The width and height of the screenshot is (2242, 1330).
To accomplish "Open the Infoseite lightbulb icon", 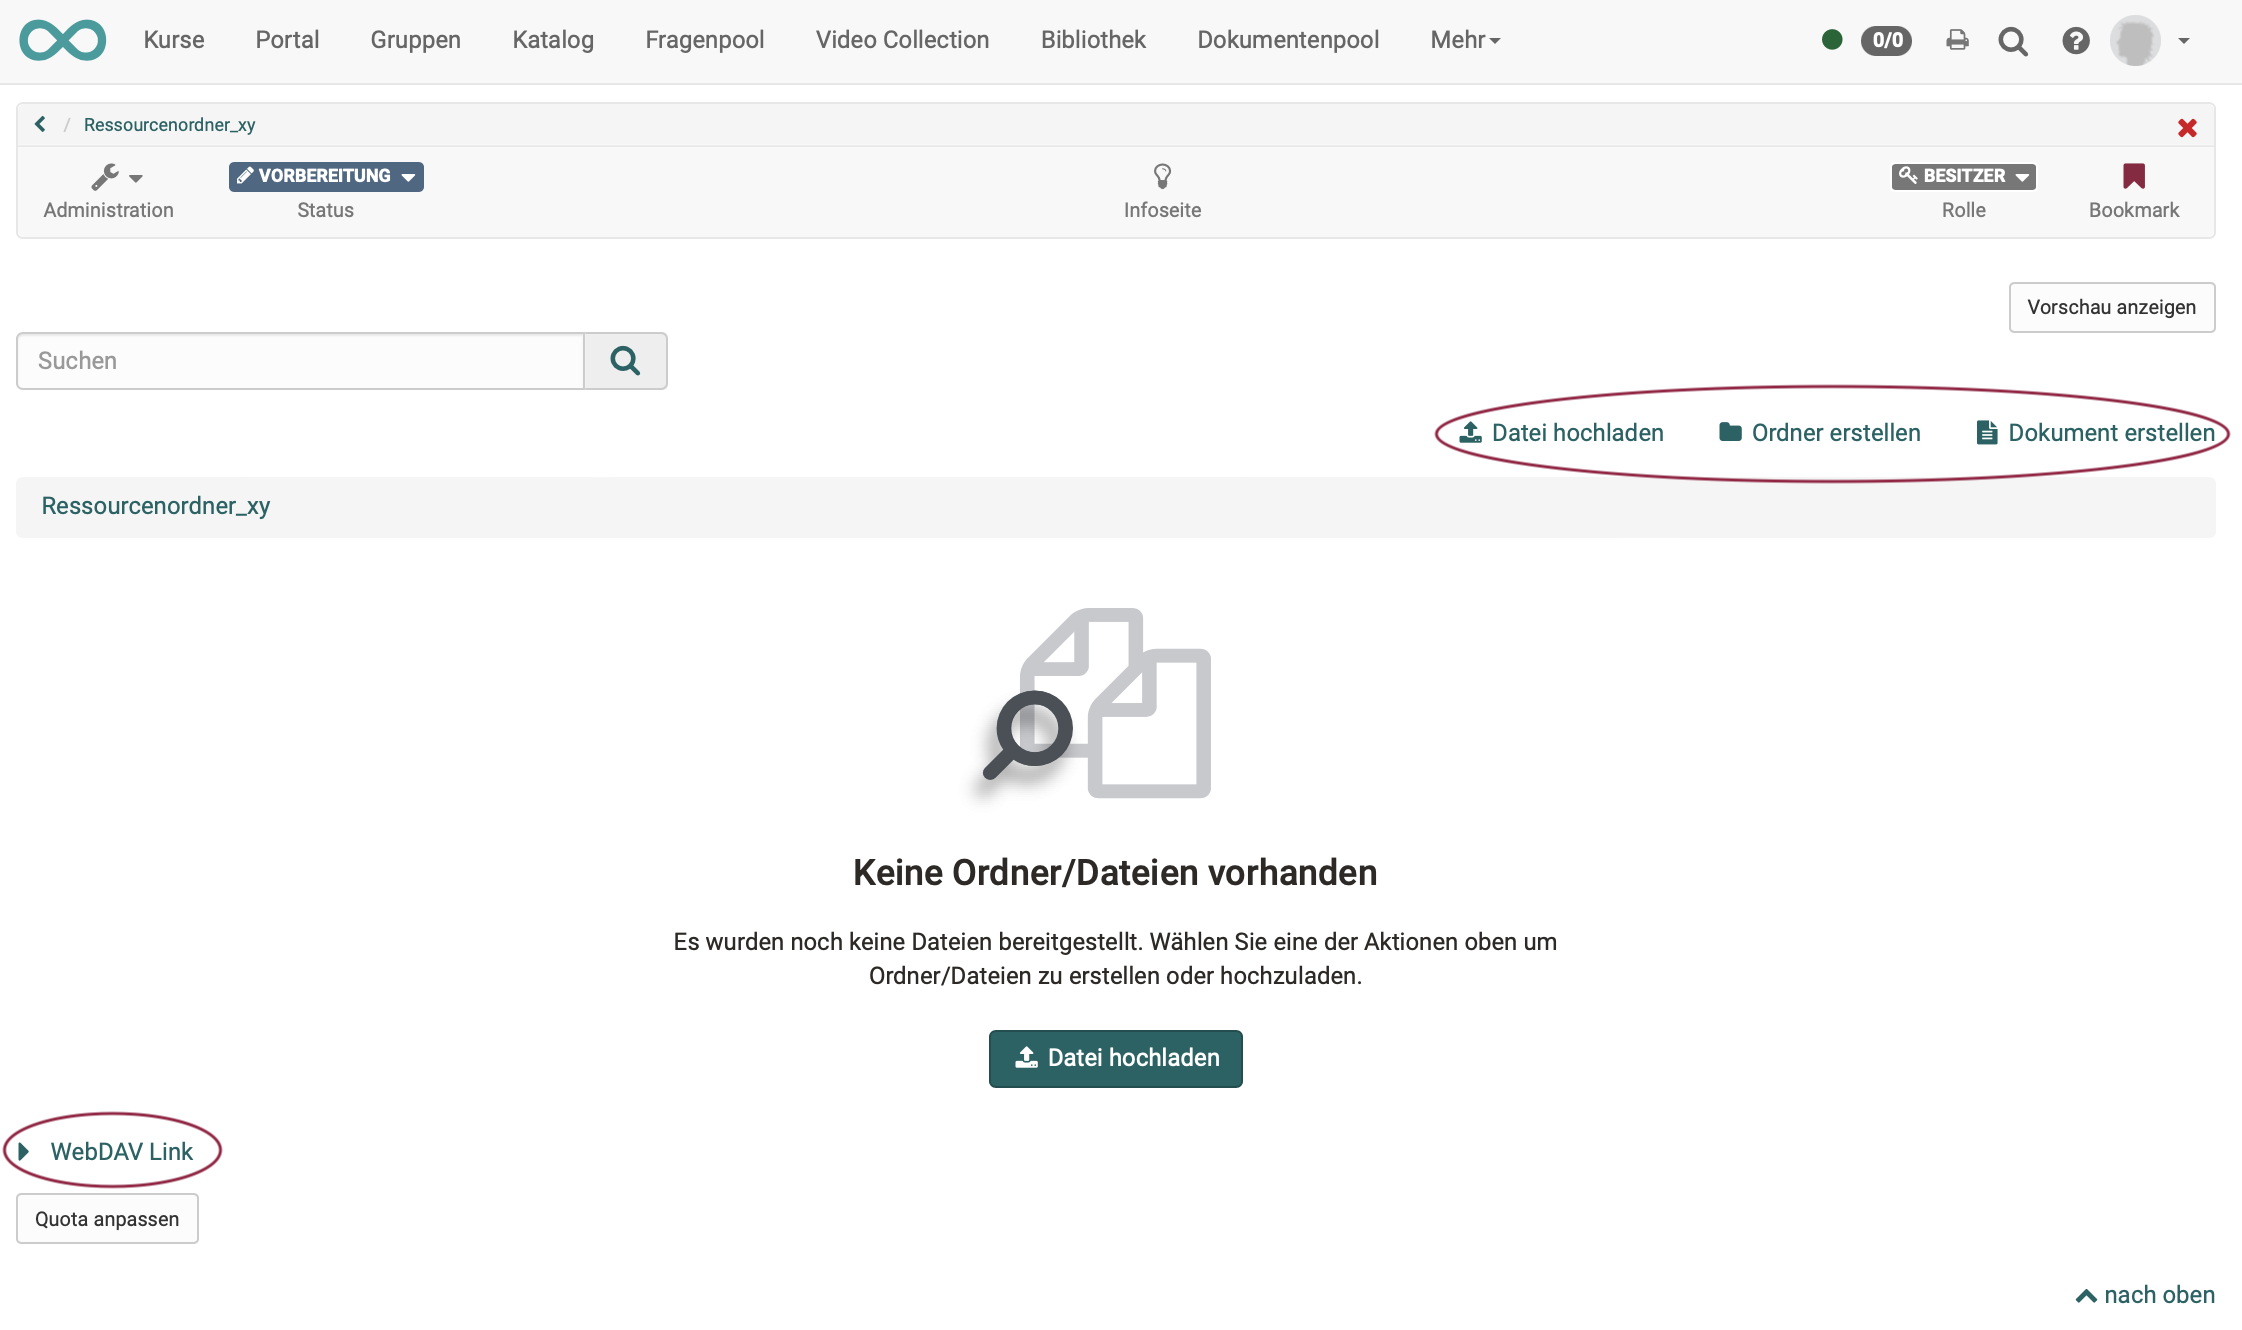I will pos(1162,176).
